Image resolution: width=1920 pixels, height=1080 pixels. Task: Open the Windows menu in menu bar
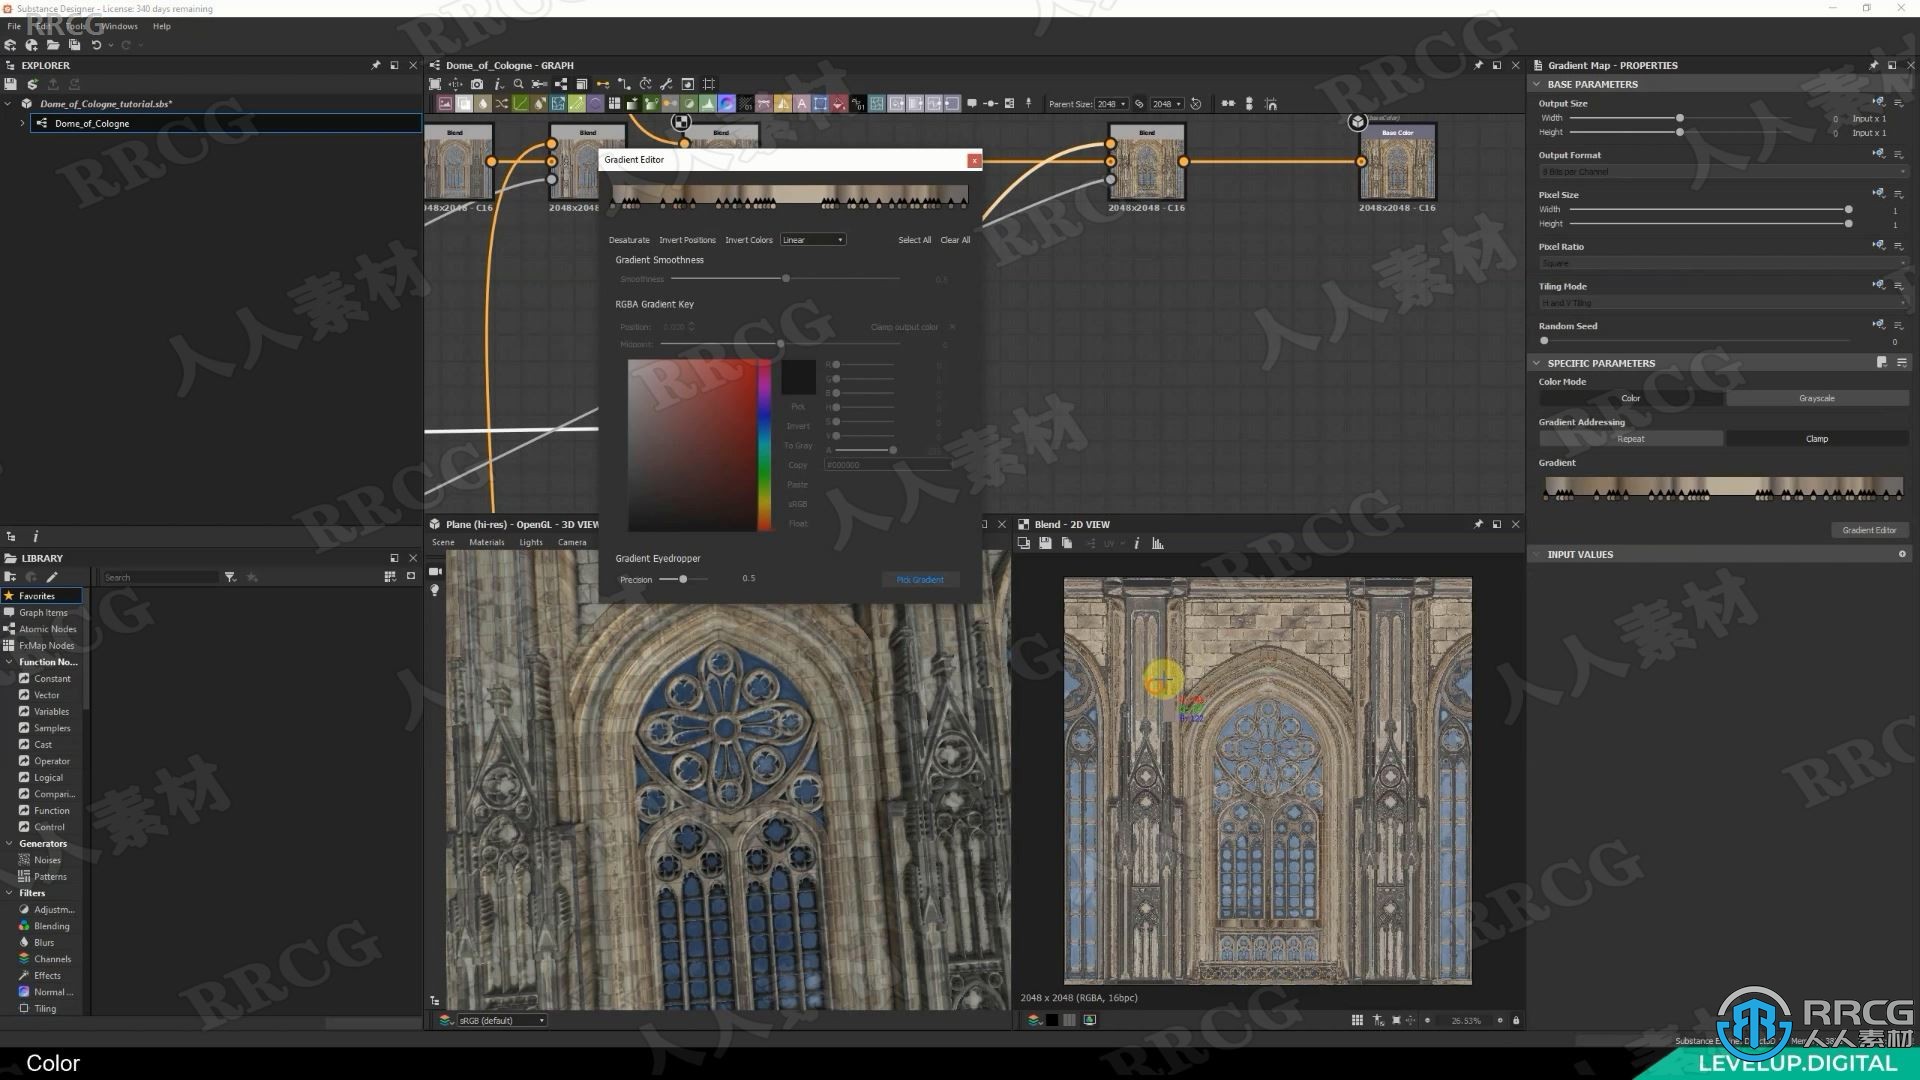click(x=119, y=25)
